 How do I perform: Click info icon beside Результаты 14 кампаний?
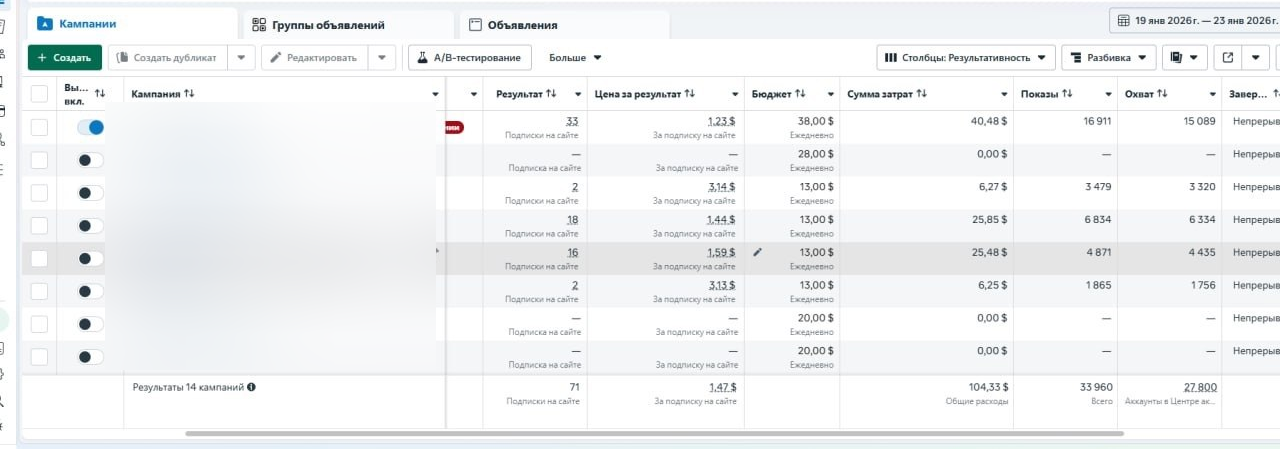point(251,386)
